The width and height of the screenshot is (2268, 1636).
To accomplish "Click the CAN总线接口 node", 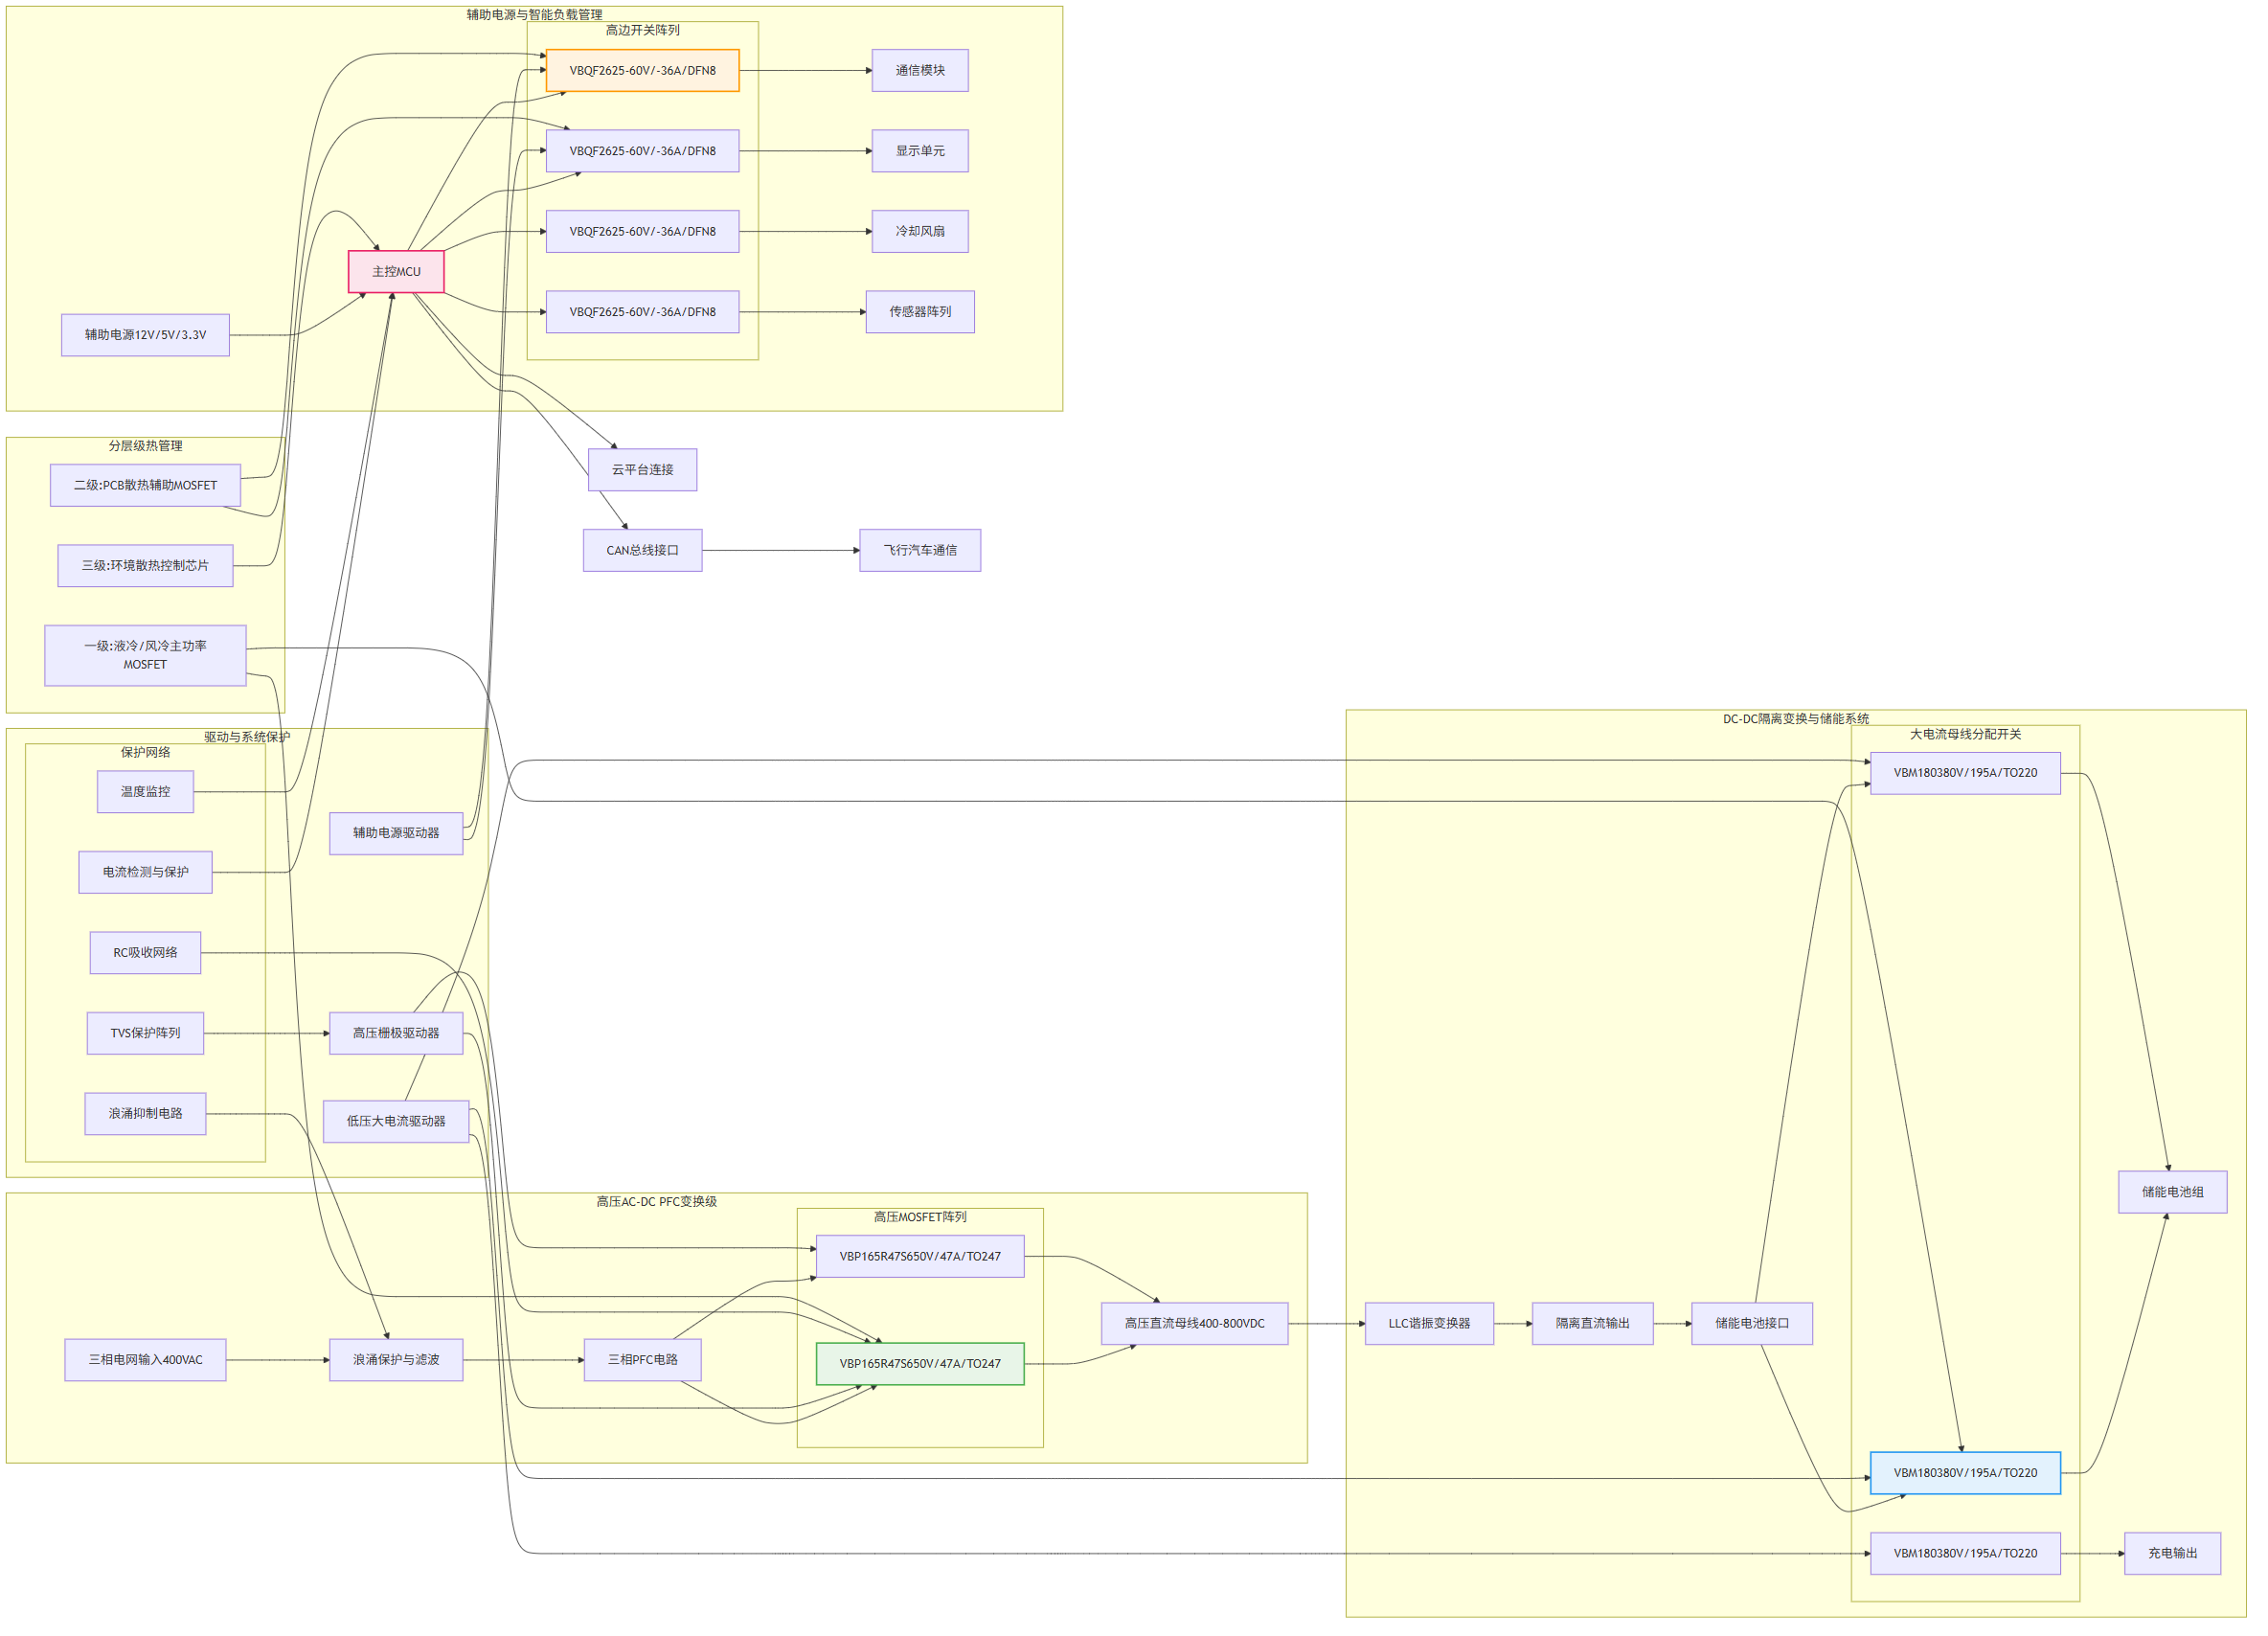I will click(x=642, y=551).
